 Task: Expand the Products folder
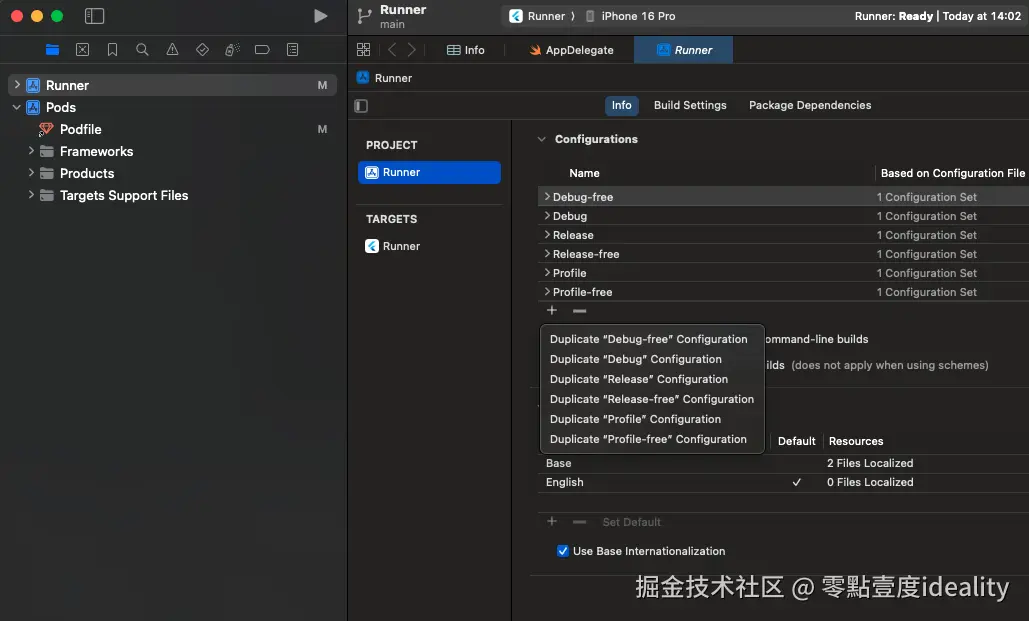point(31,173)
